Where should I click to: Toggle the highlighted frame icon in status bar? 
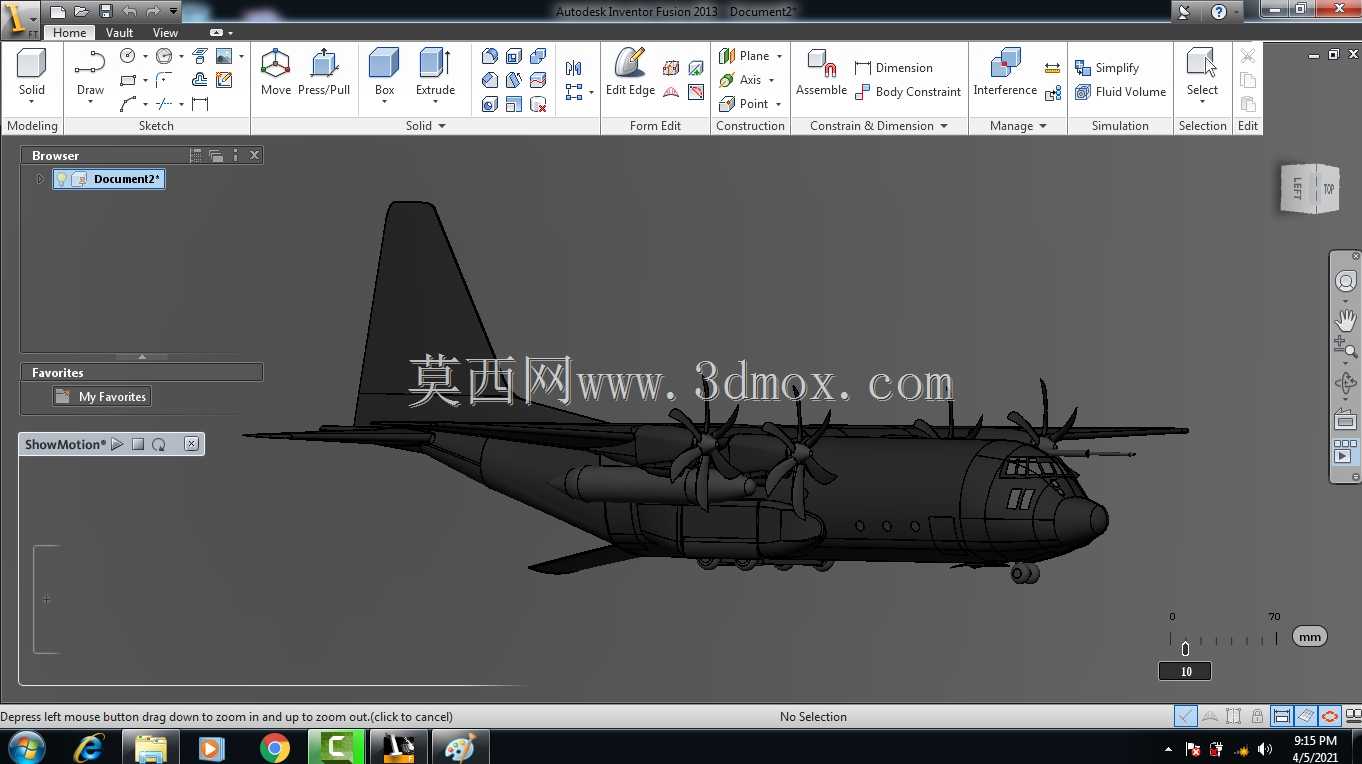pos(1281,716)
